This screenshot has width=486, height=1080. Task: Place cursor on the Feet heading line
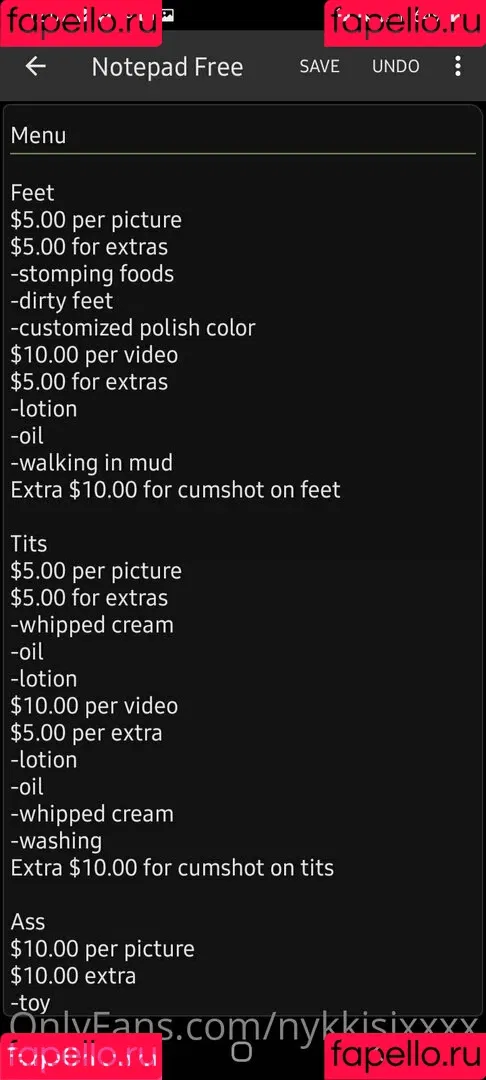(32, 193)
